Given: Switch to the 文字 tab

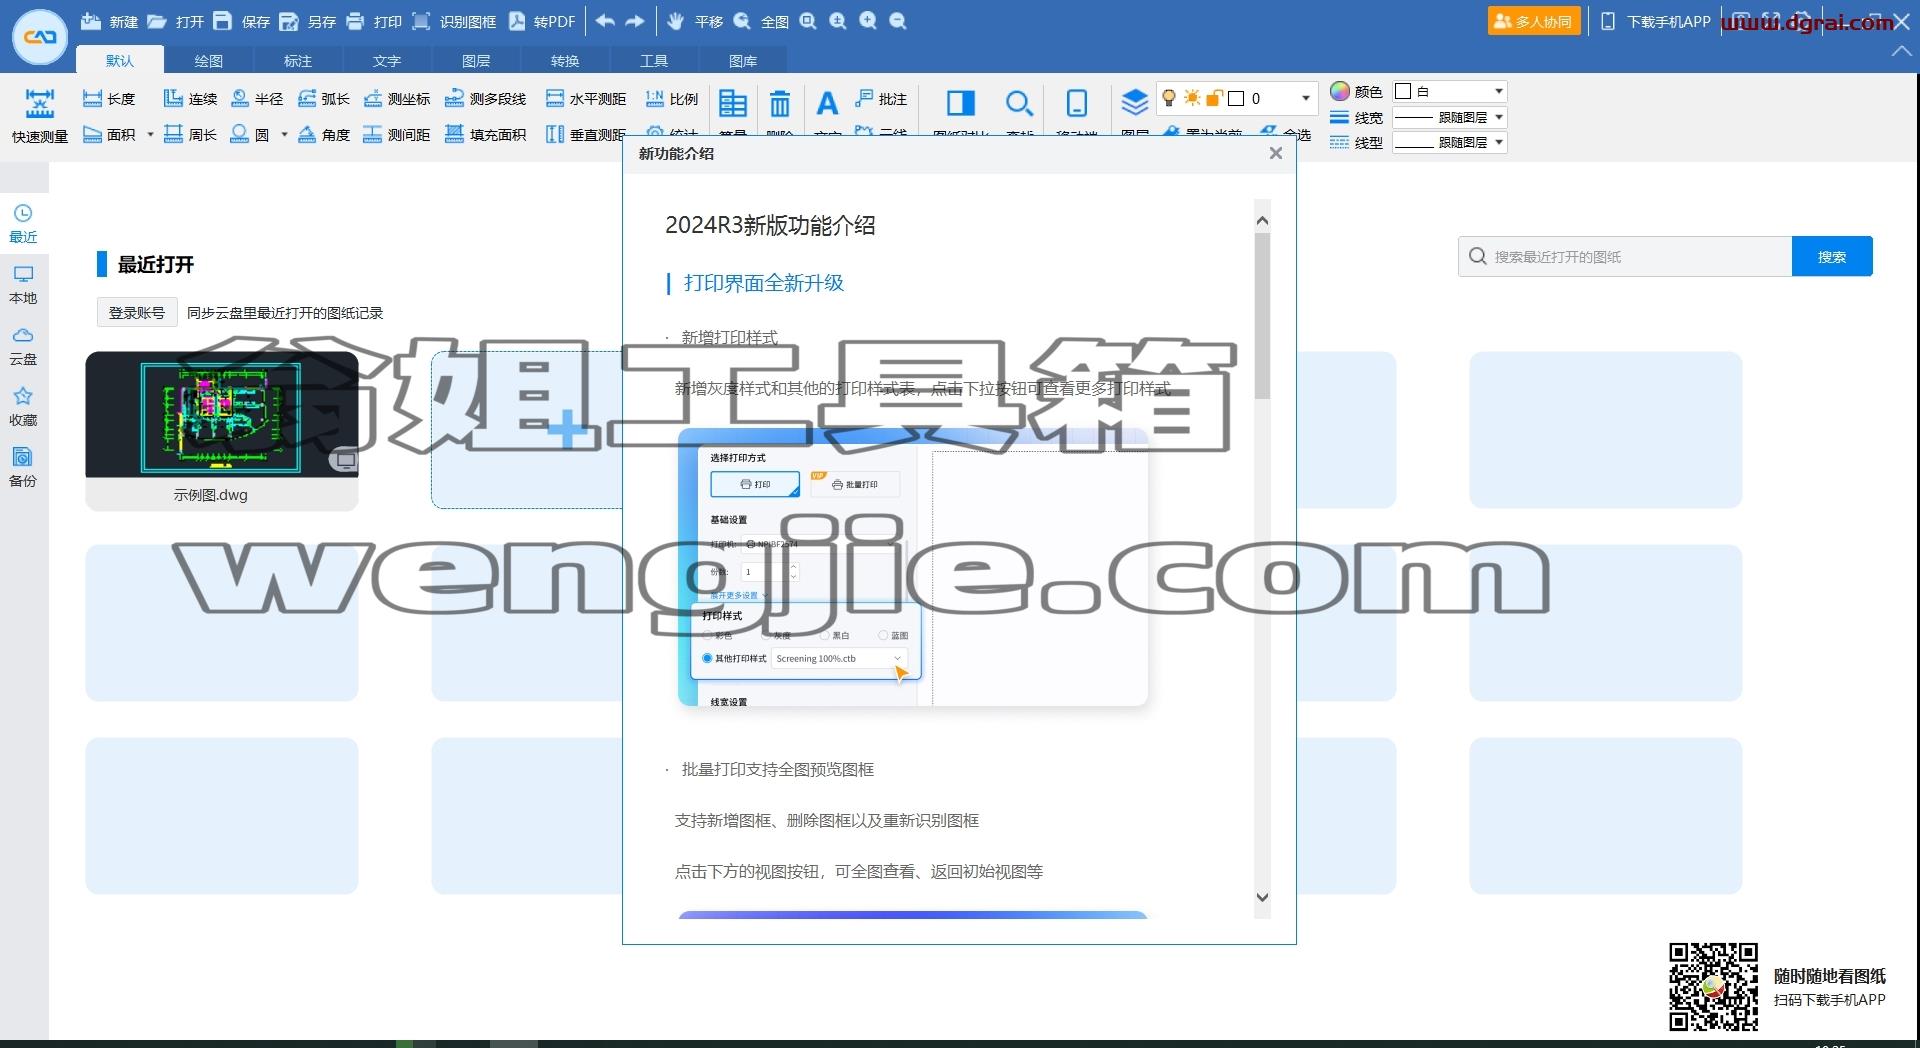Looking at the screenshot, I should [x=387, y=61].
